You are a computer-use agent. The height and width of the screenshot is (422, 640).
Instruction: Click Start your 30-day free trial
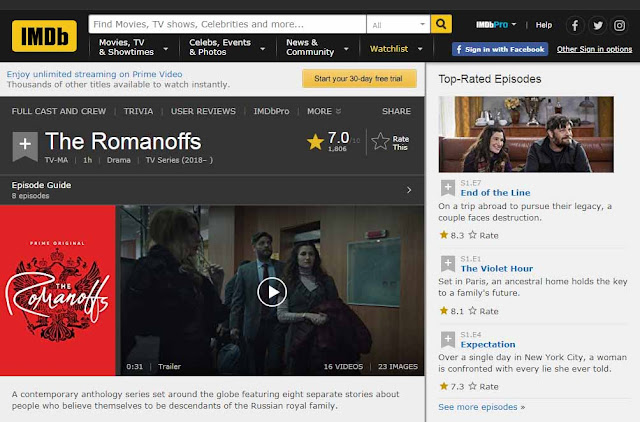(x=359, y=78)
